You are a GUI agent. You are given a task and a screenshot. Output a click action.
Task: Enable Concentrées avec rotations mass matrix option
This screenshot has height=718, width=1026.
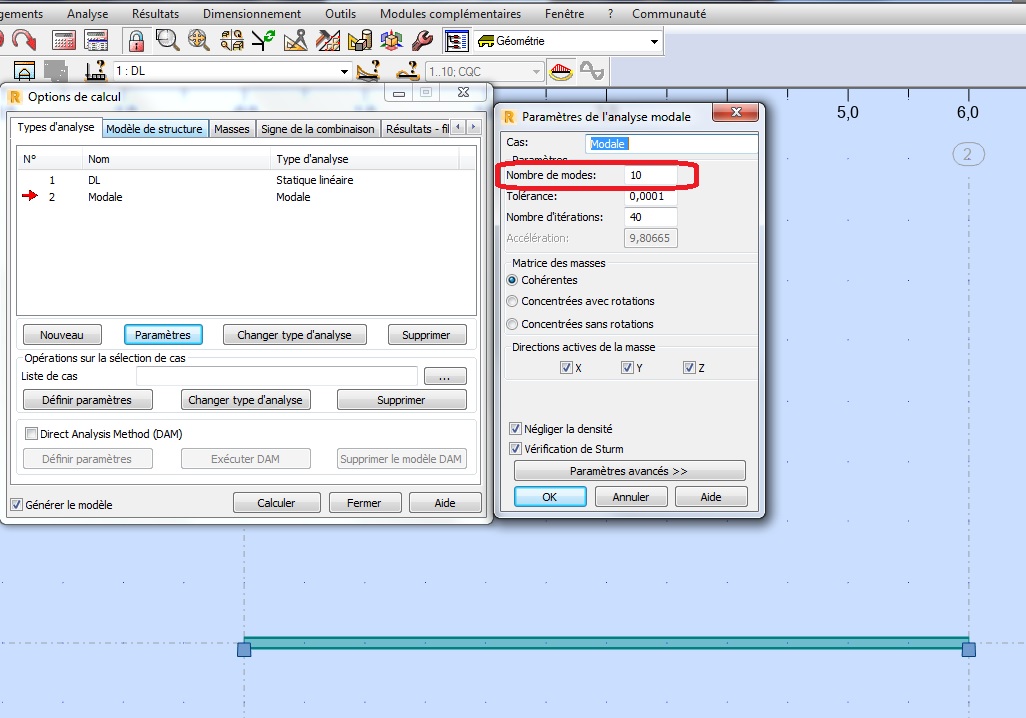click(513, 299)
